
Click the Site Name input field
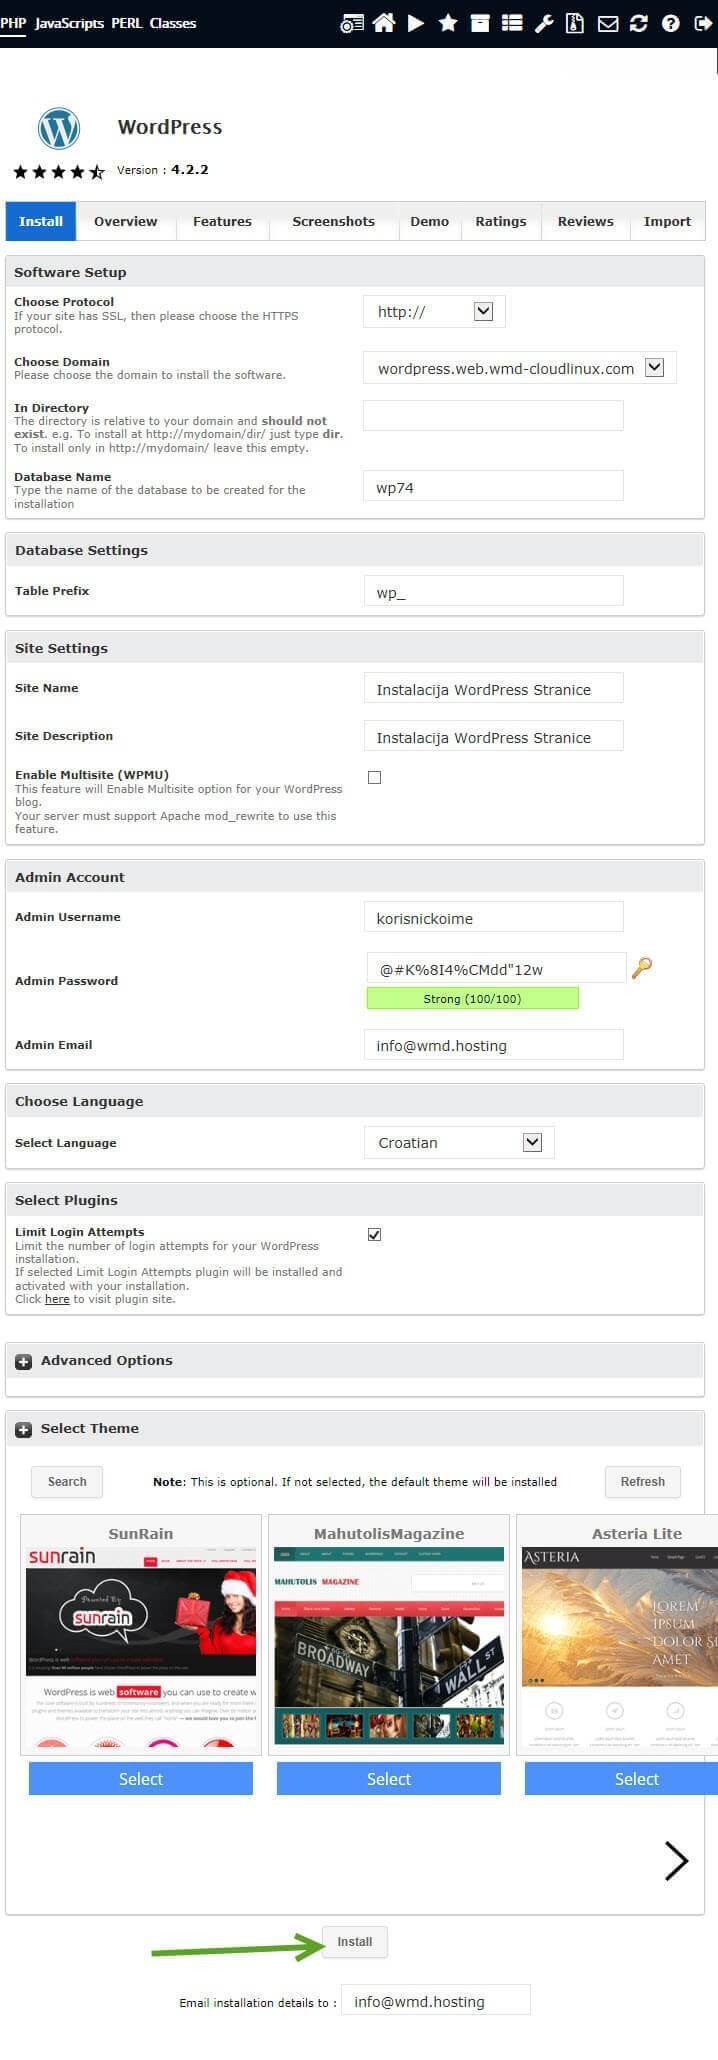tap(493, 688)
